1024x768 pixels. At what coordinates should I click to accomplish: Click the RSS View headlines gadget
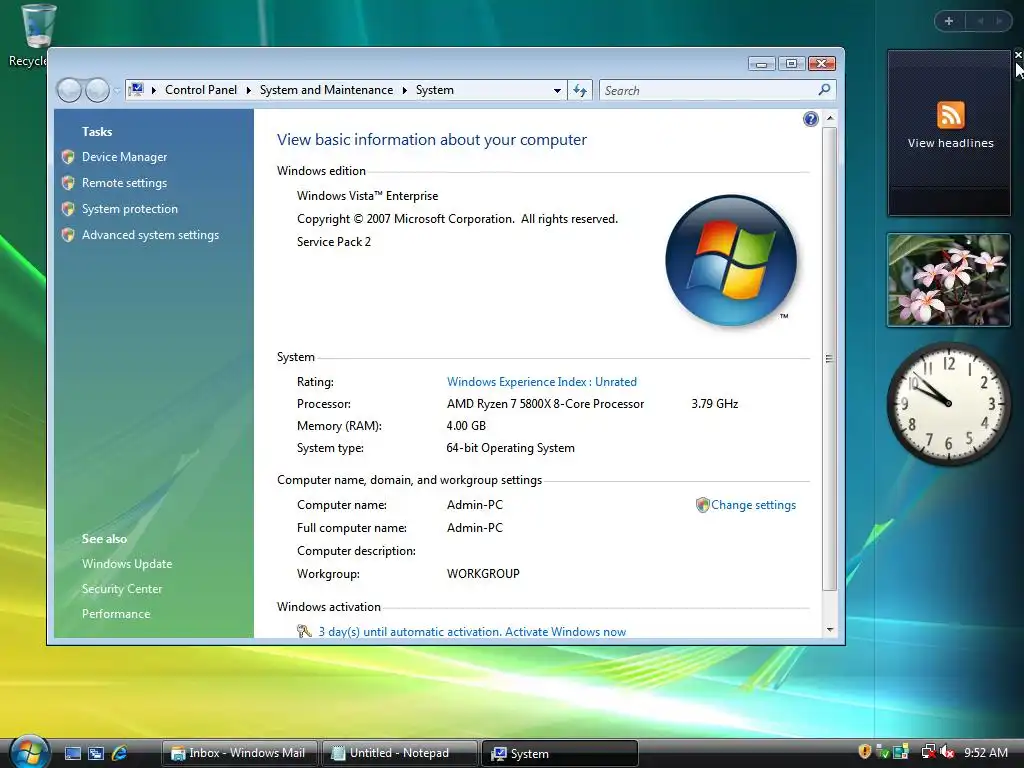[950, 133]
